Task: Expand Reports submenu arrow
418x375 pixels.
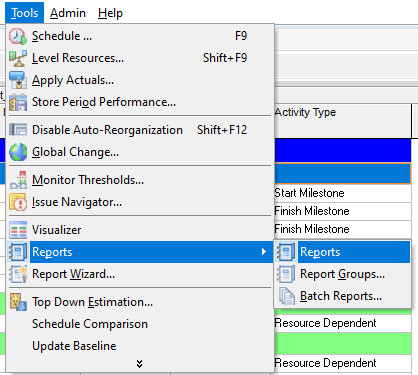Action: pyautogui.click(x=264, y=252)
